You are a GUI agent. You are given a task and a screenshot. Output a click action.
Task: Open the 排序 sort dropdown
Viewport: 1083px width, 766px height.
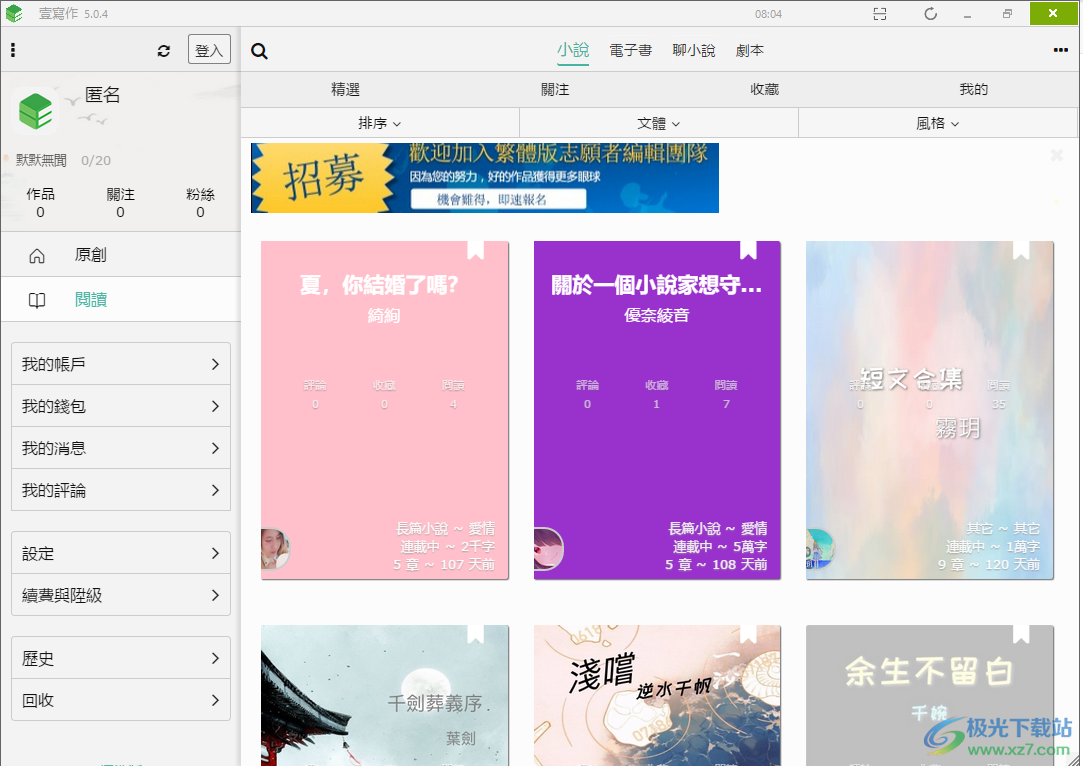click(x=379, y=123)
